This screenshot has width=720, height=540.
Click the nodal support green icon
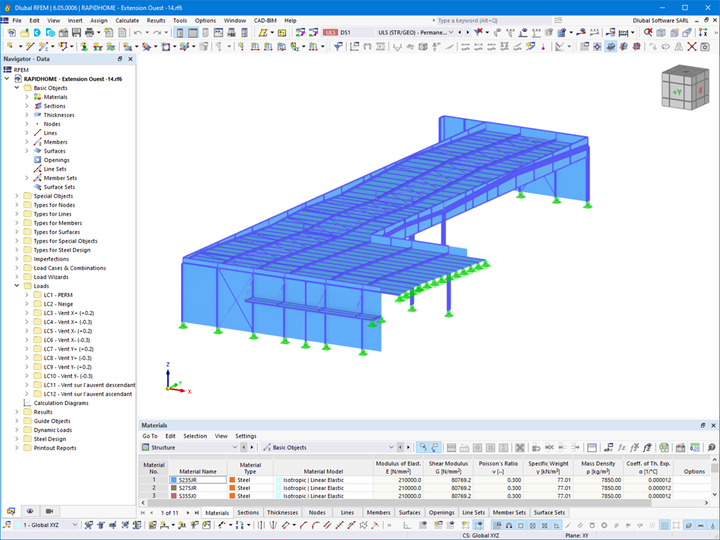pyautogui.click(x=84, y=46)
